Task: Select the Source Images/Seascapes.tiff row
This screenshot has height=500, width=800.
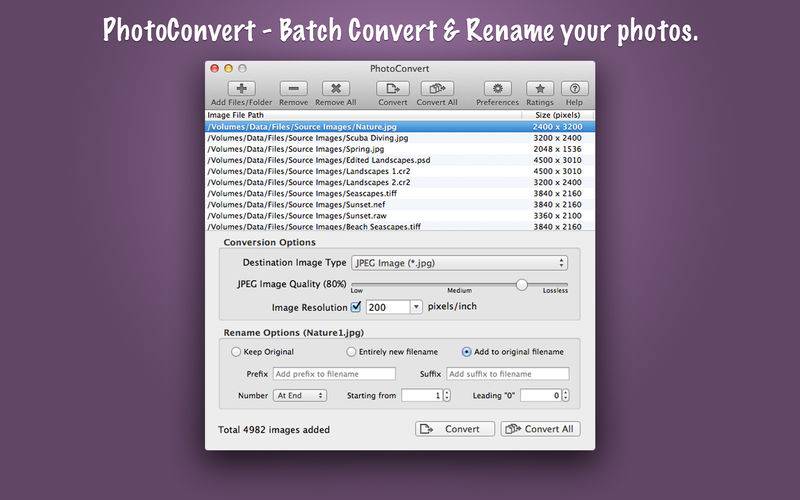Action: click(400, 193)
